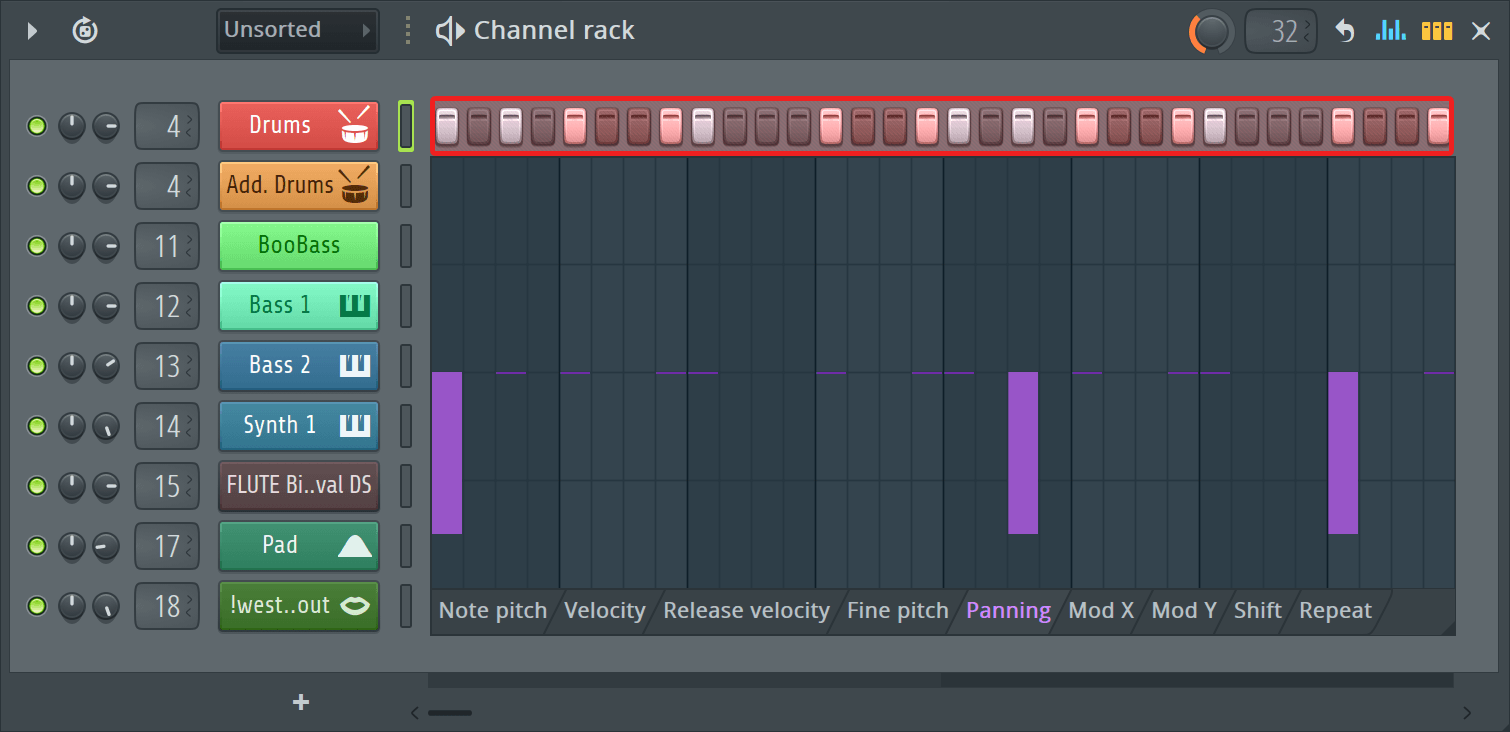Image resolution: width=1510 pixels, height=732 pixels.
Task: Click the first step button in Drums sequencer
Action: 447,126
